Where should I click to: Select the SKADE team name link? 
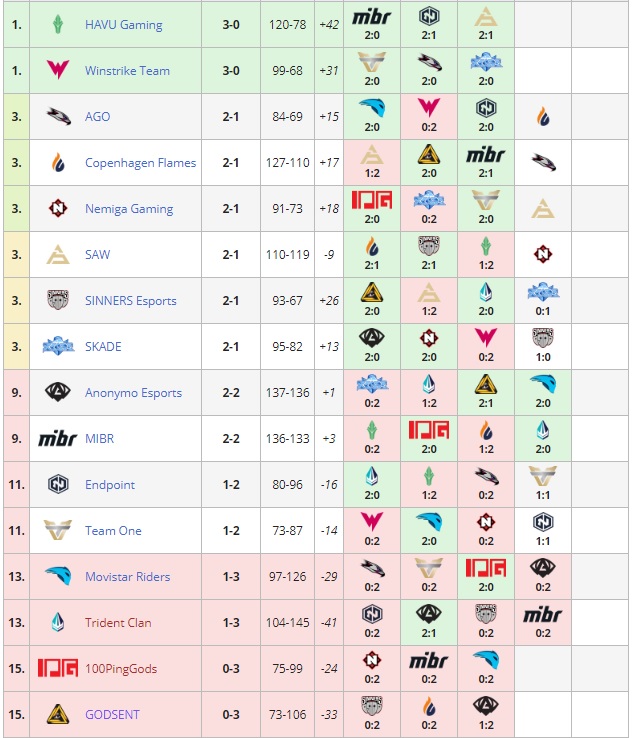pyautogui.click(x=103, y=346)
